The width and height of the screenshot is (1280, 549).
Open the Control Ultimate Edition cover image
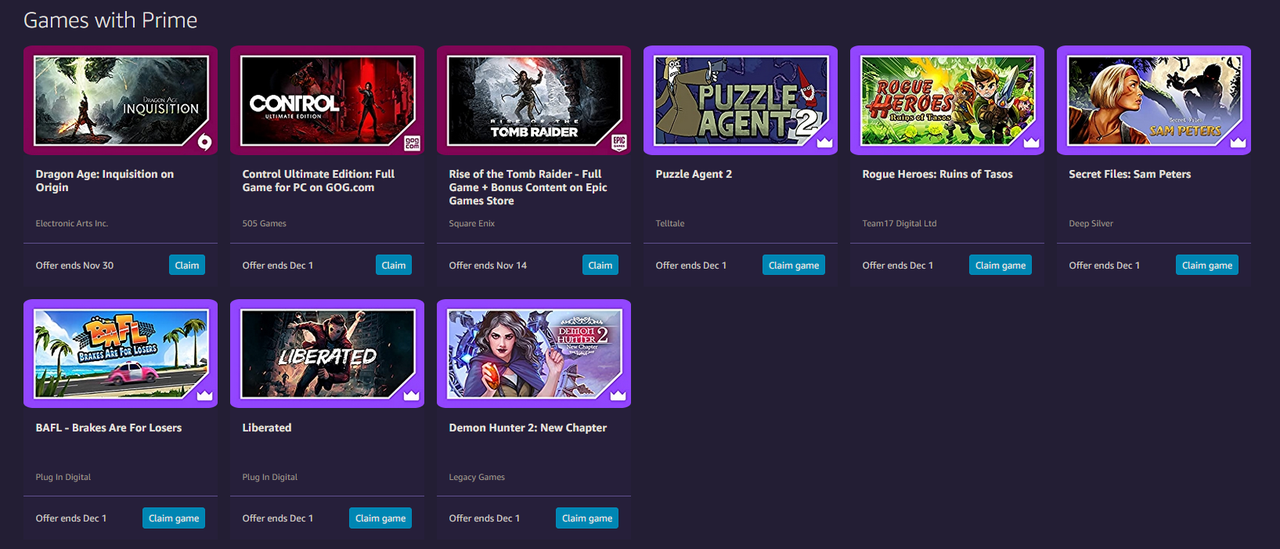coord(327,100)
